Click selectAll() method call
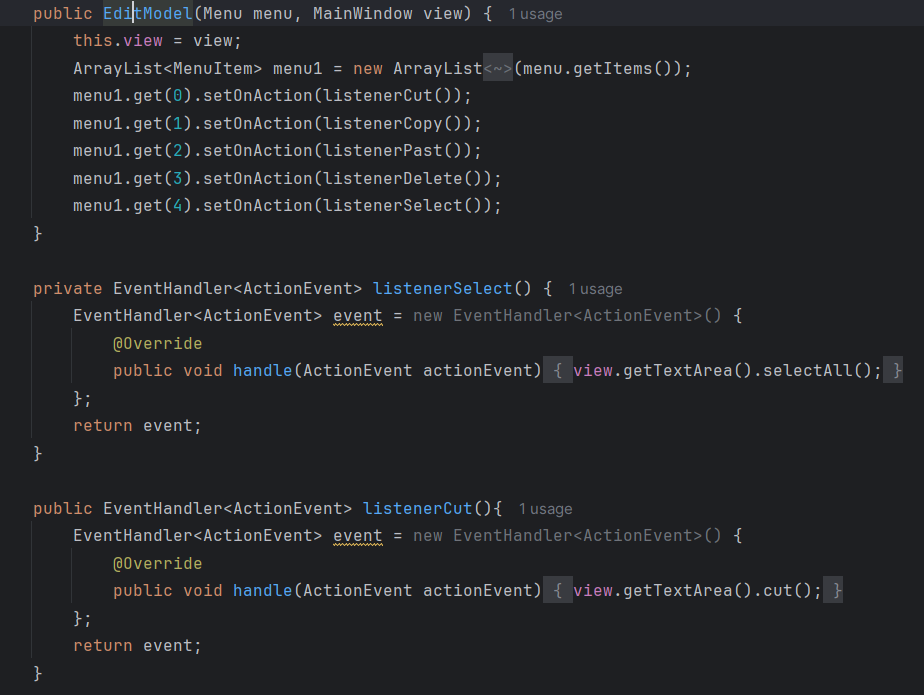Viewport: 924px width, 695px height. coord(817,371)
